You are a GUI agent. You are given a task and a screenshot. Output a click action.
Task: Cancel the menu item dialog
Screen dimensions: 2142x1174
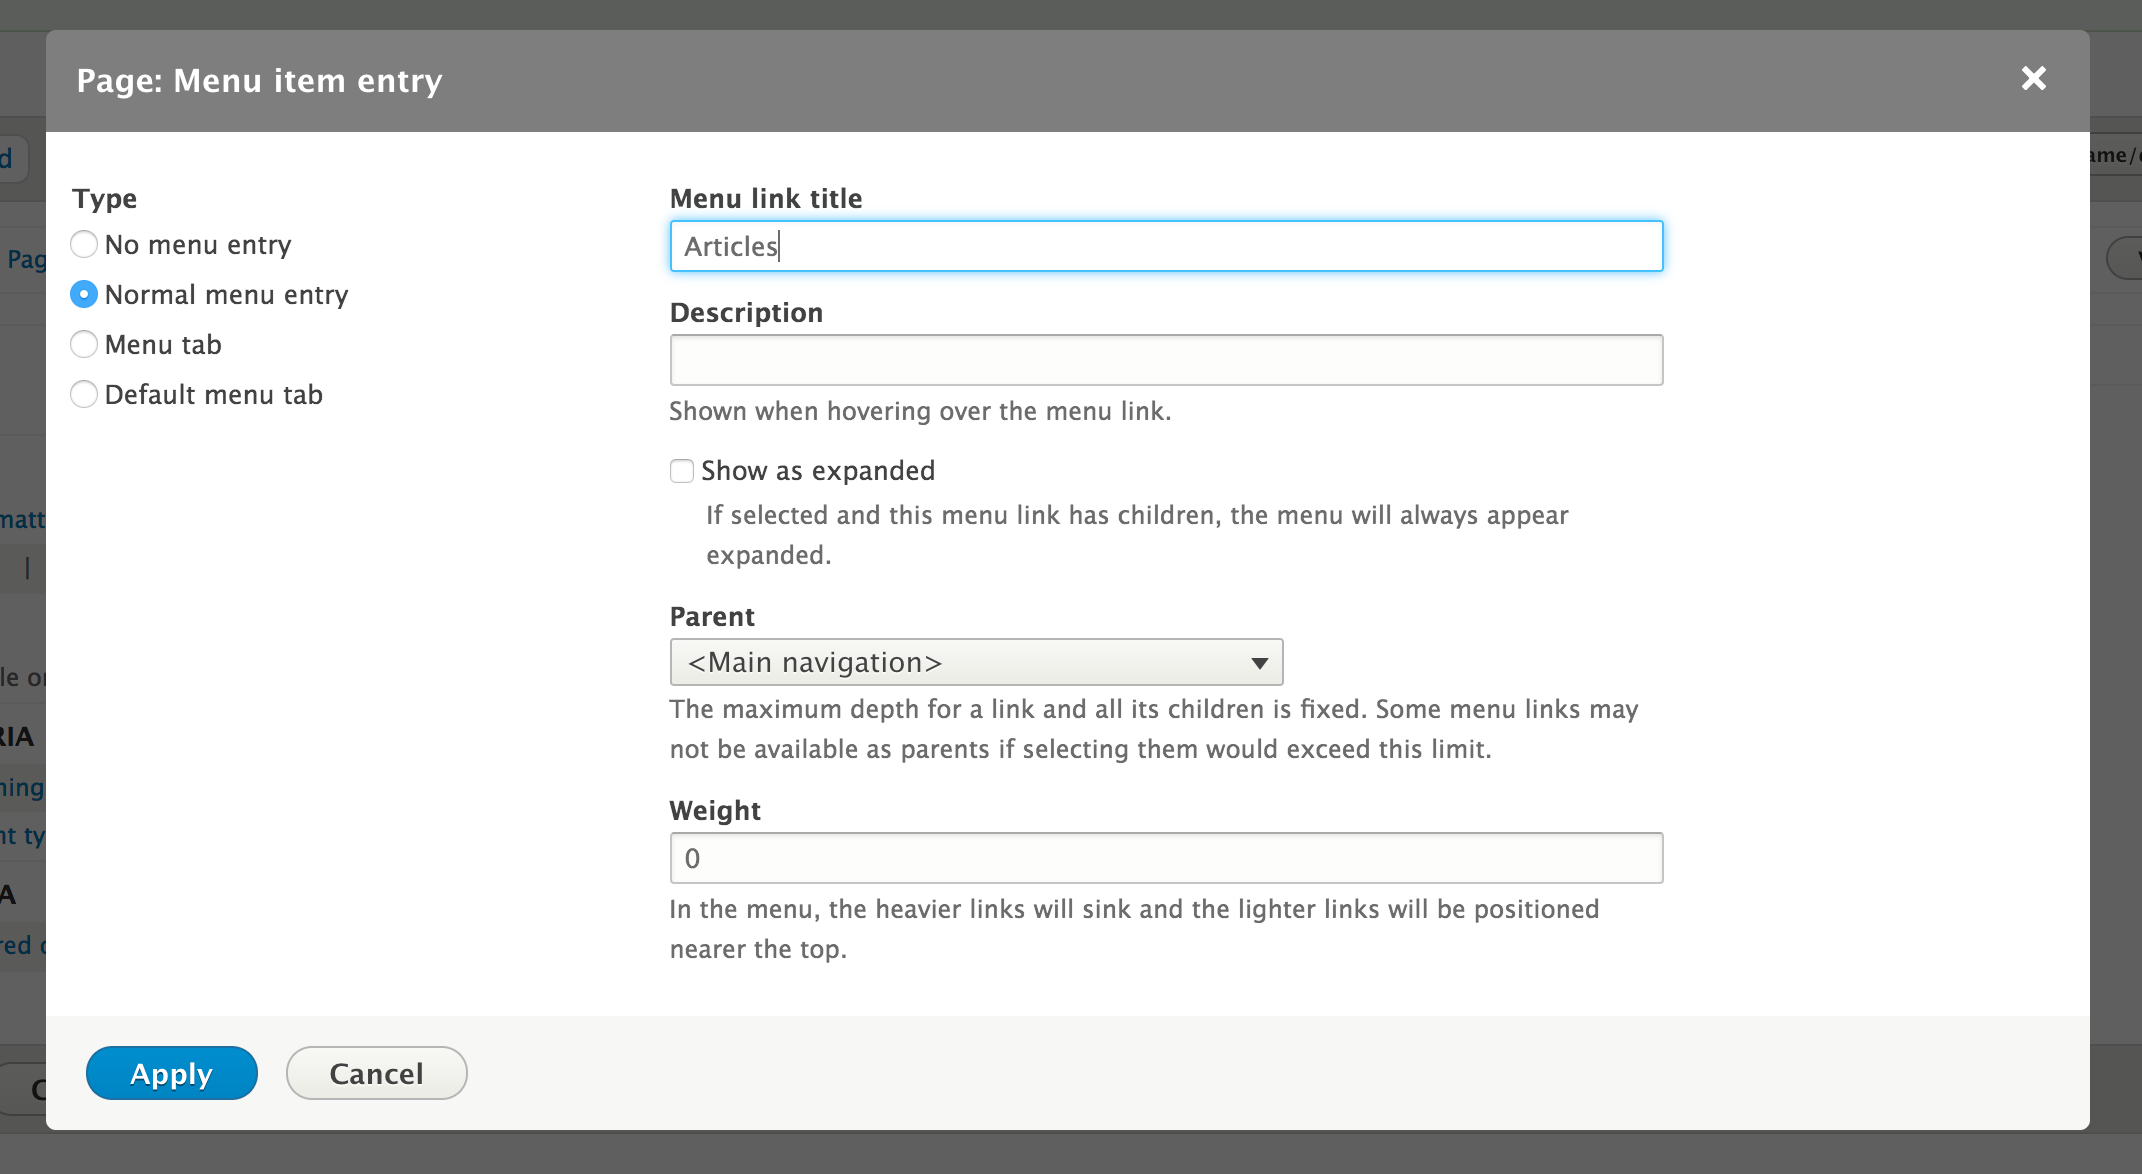tap(376, 1073)
